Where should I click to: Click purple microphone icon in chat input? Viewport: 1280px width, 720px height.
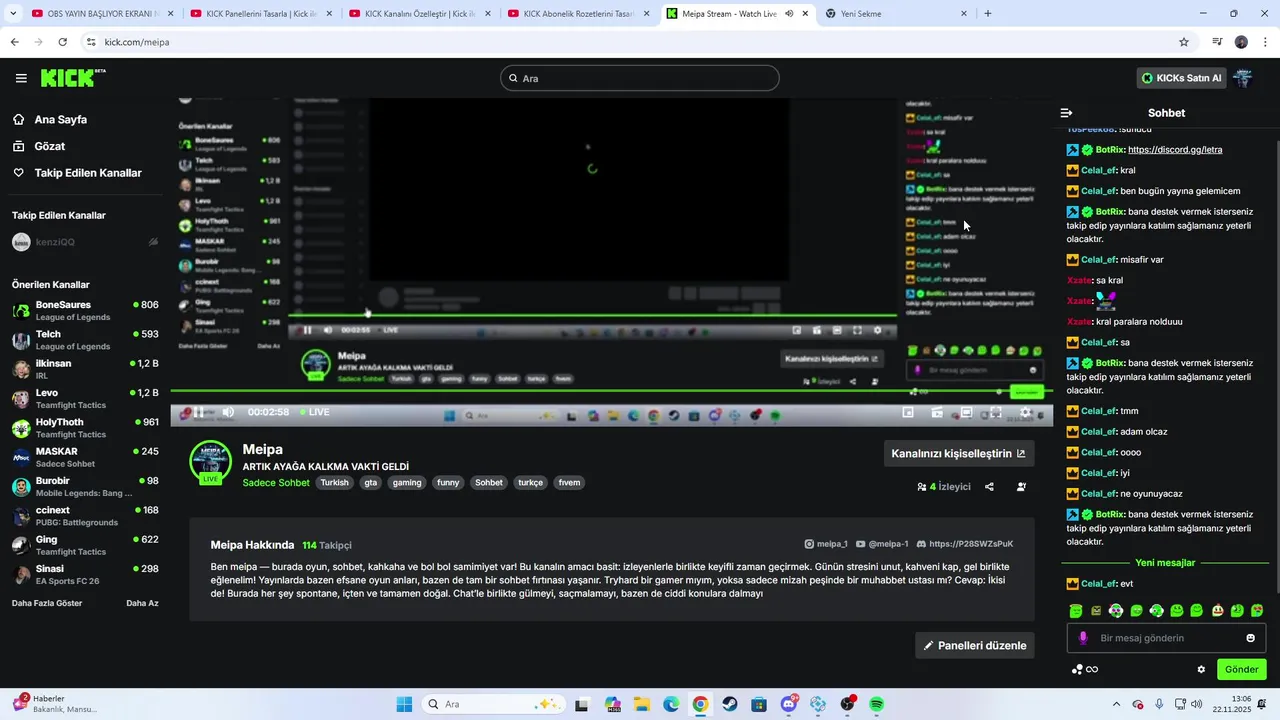1083,638
